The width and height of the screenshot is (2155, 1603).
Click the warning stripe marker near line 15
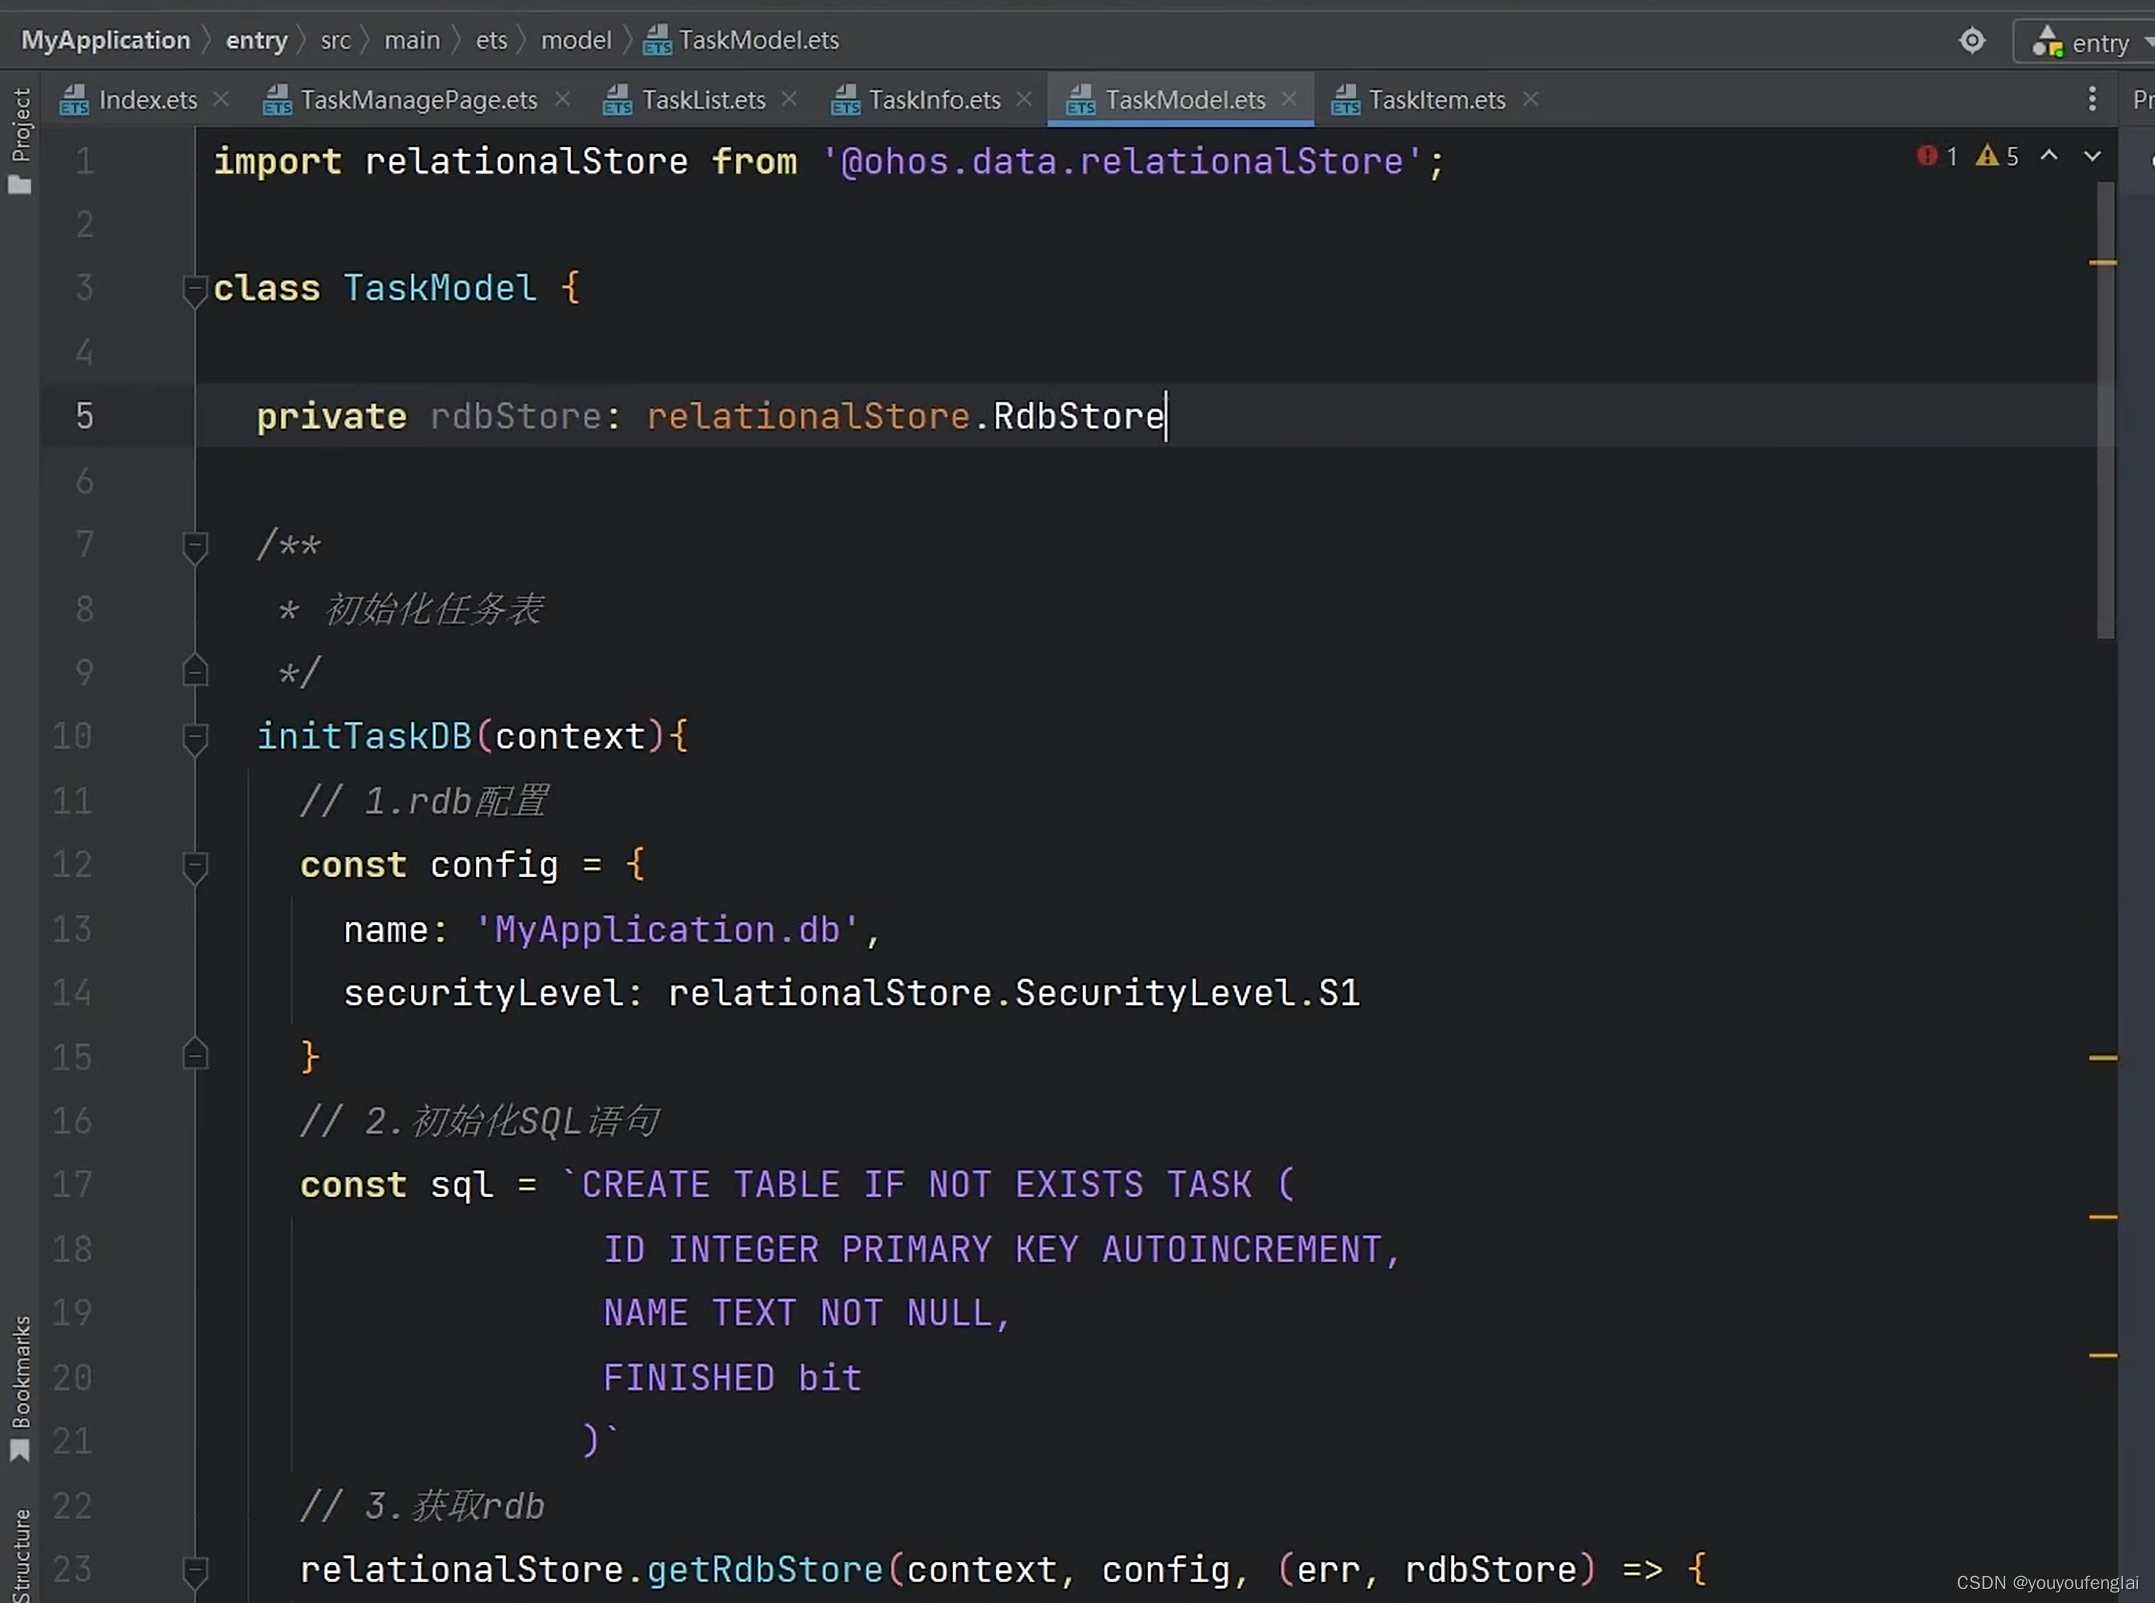[x=2103, y=1057]
